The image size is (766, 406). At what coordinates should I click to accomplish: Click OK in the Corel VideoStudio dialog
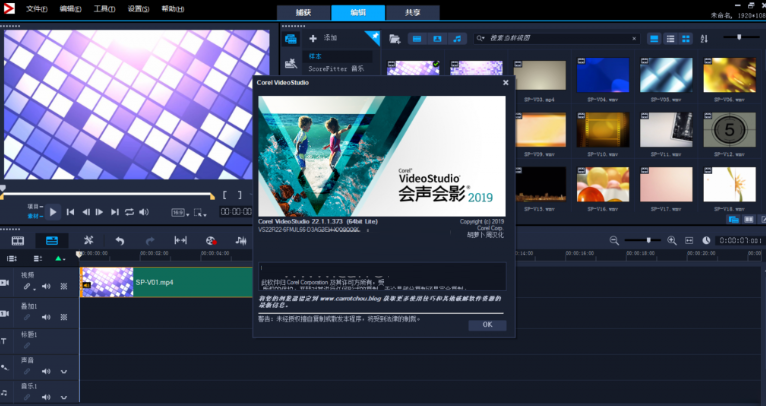(487, 325)
